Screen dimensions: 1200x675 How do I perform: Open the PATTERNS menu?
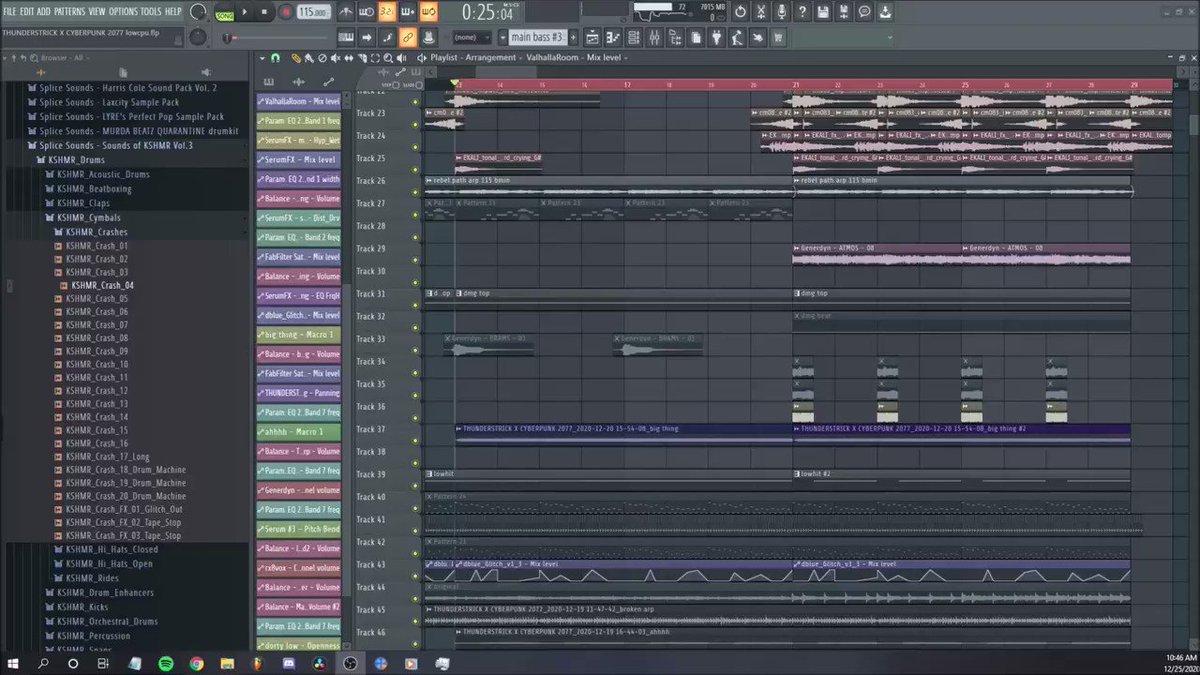pyautogui.click(x=71, y=11)
